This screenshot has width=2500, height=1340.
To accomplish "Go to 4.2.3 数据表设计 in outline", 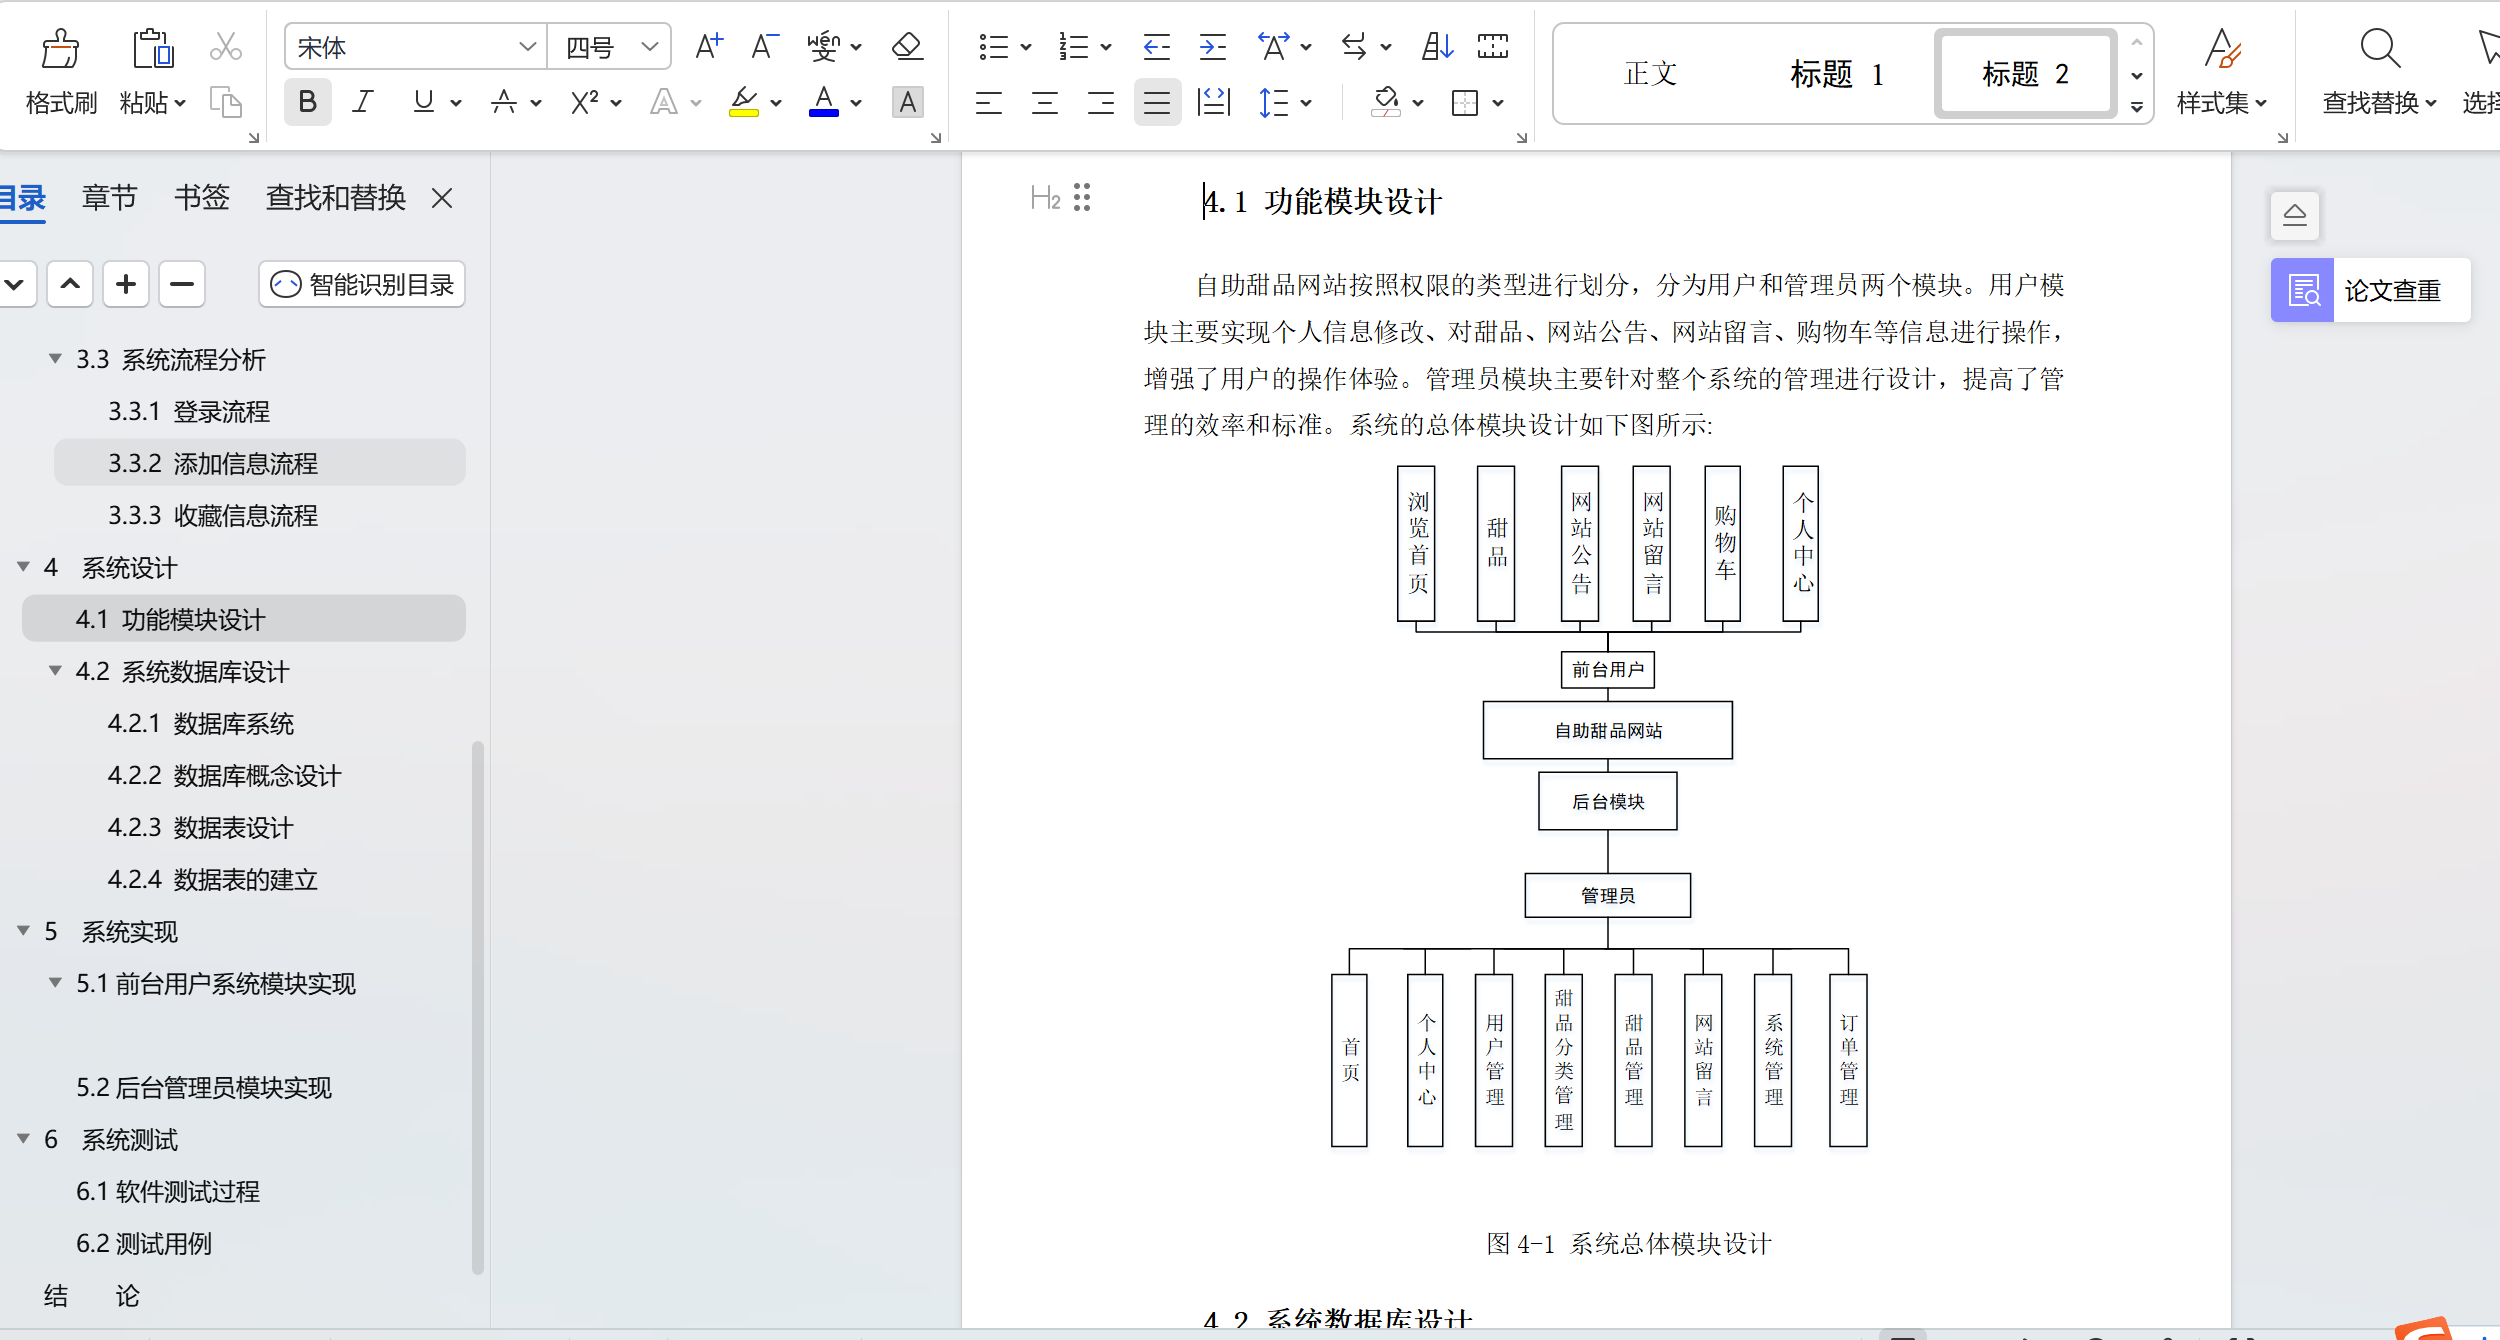I will tap(200, 827).
